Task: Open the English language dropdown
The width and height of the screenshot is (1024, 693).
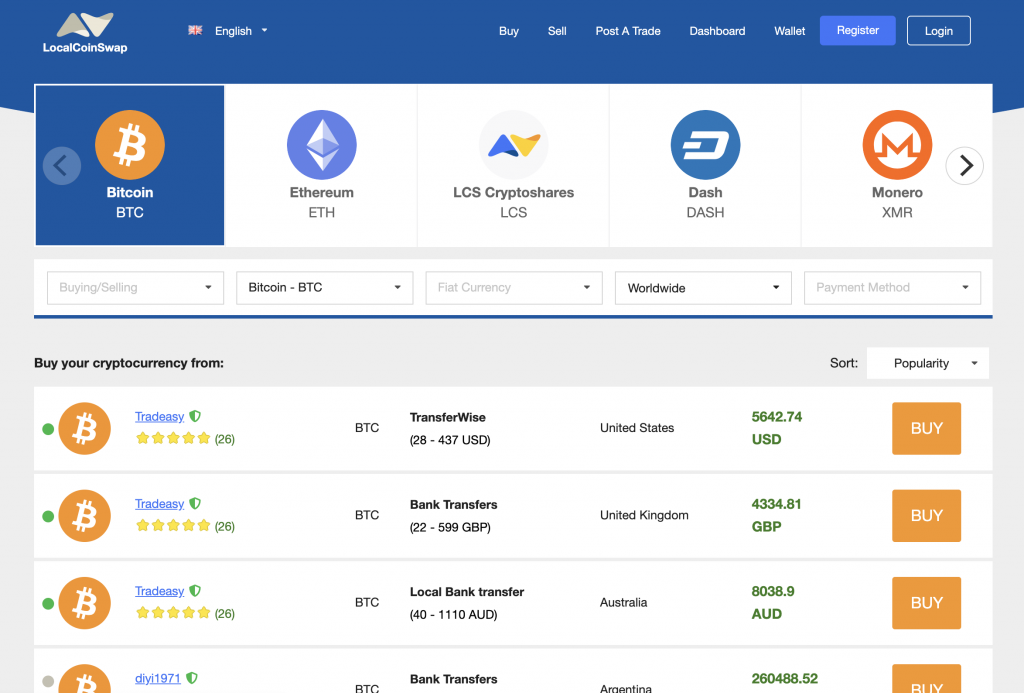Action: 241,31
